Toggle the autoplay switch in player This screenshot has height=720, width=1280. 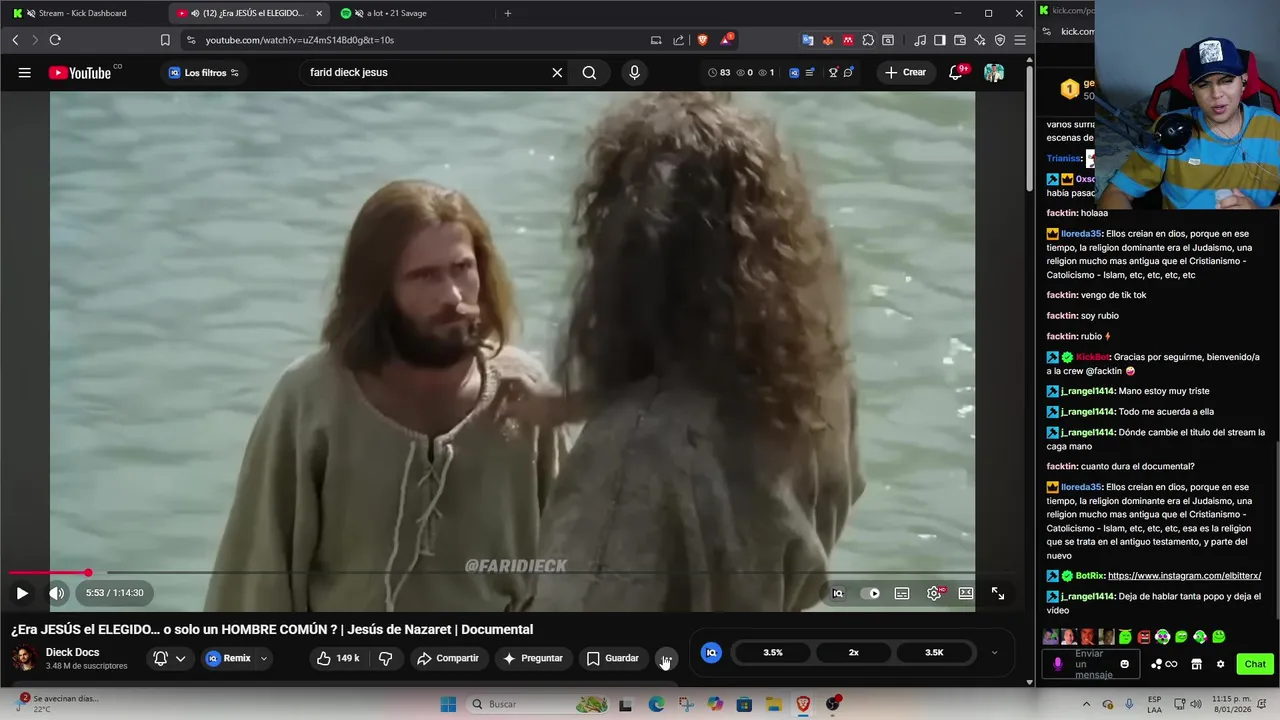click(871, 593)
